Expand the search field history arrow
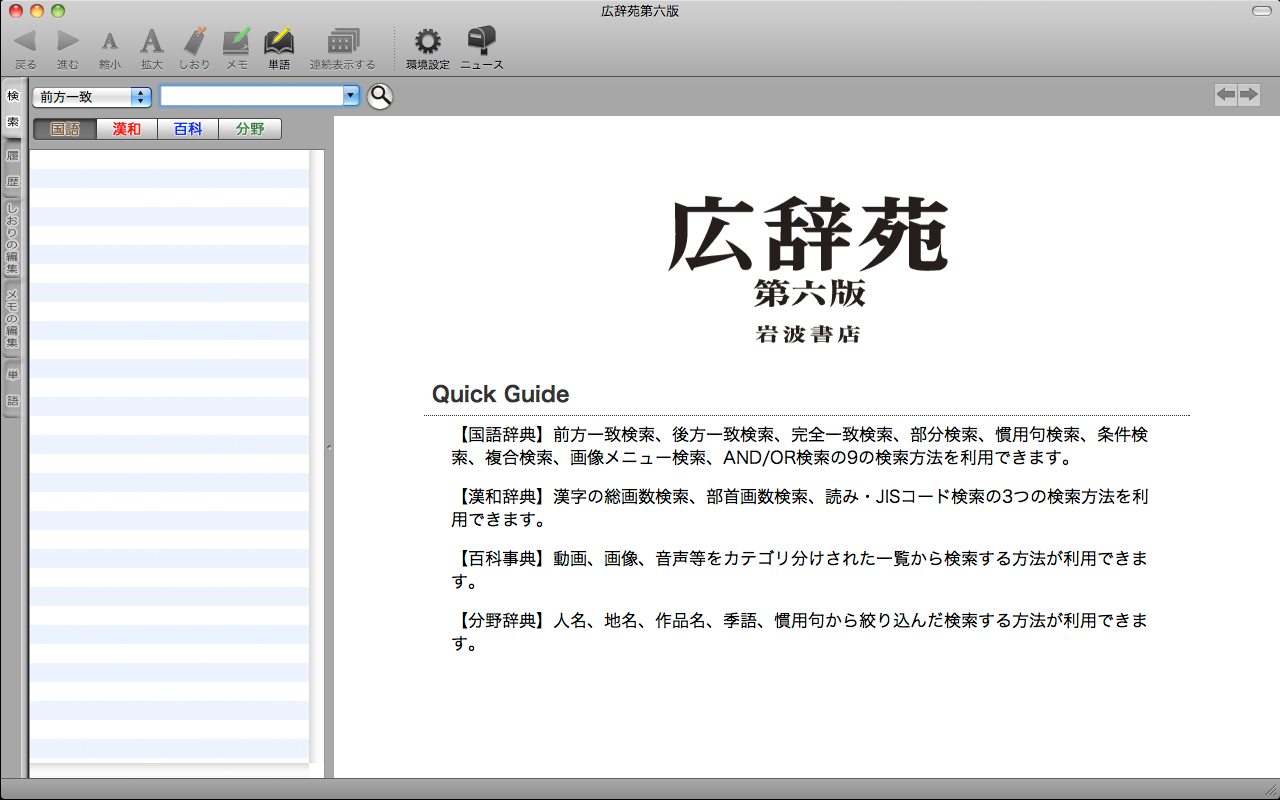 (x=350, y=96)
